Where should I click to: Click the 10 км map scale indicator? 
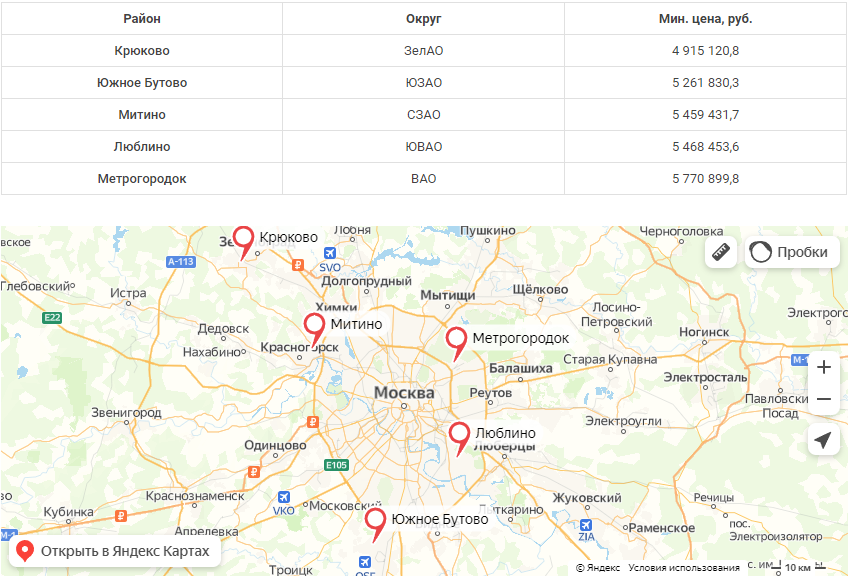pos(798,568)
